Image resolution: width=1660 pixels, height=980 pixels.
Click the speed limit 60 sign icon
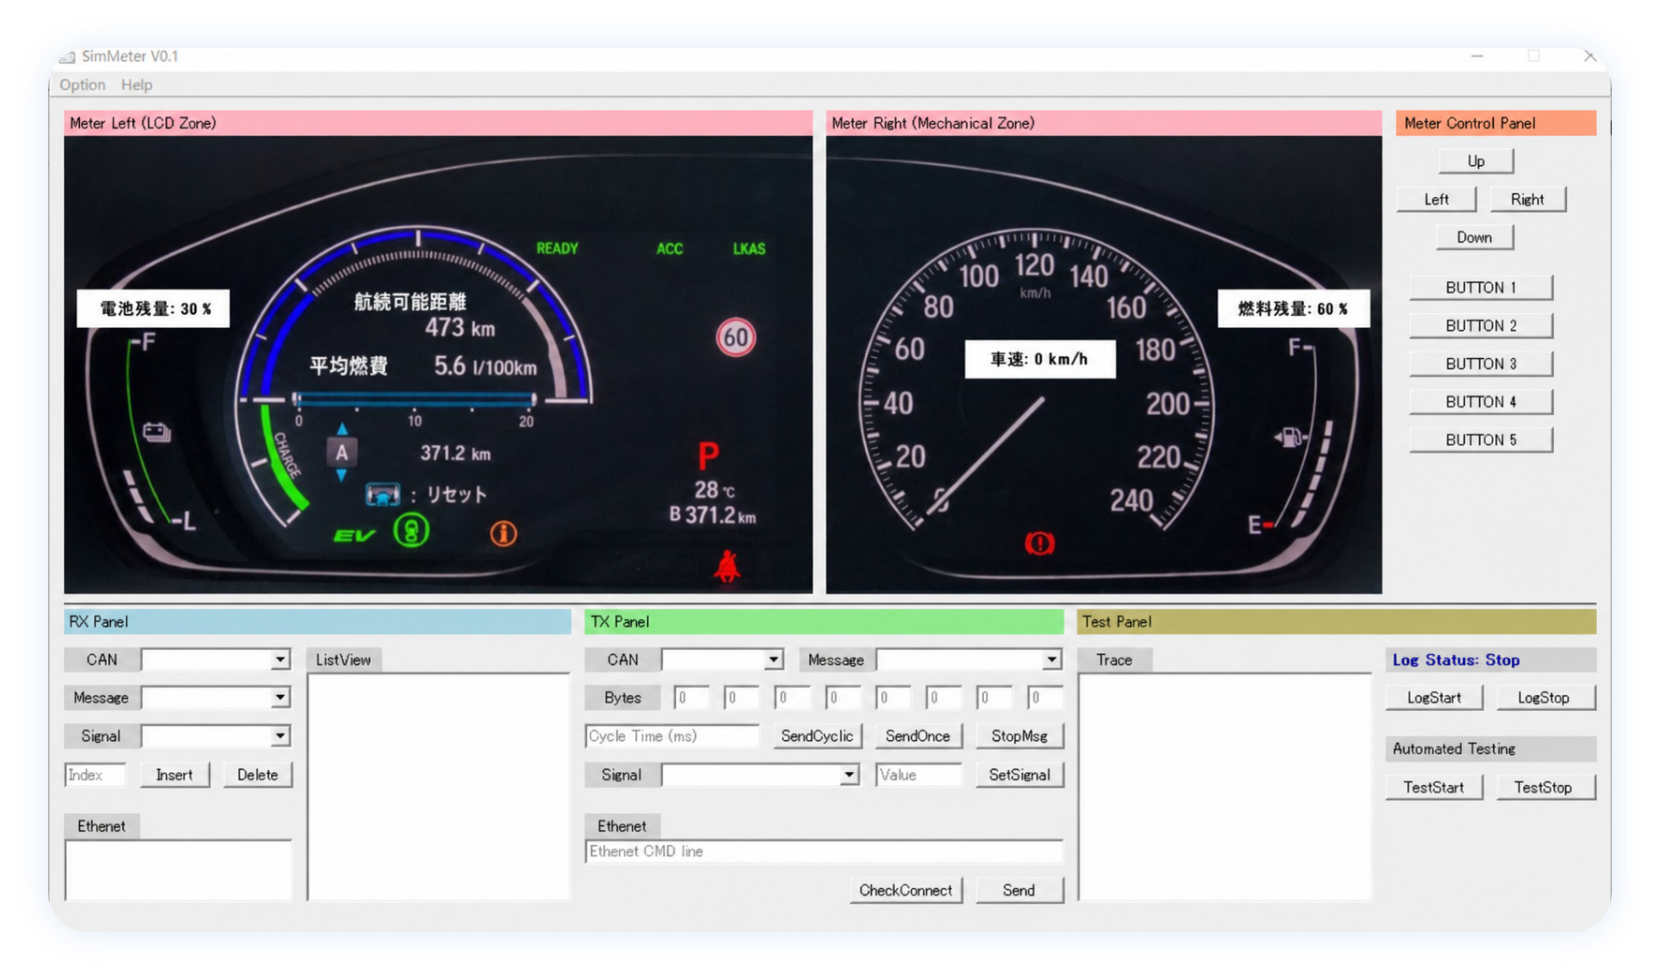click(x=735, y=337)
